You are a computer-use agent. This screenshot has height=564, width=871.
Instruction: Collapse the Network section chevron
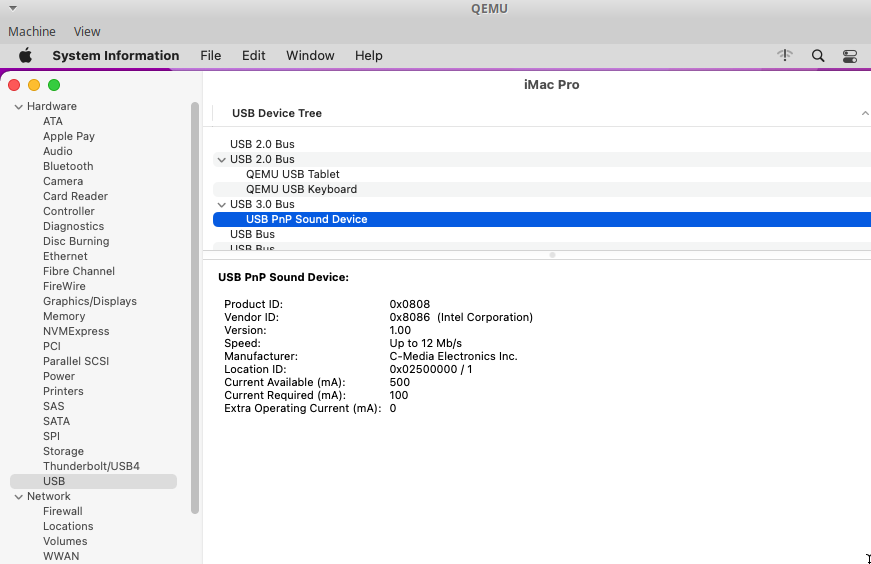click(18, 497)
